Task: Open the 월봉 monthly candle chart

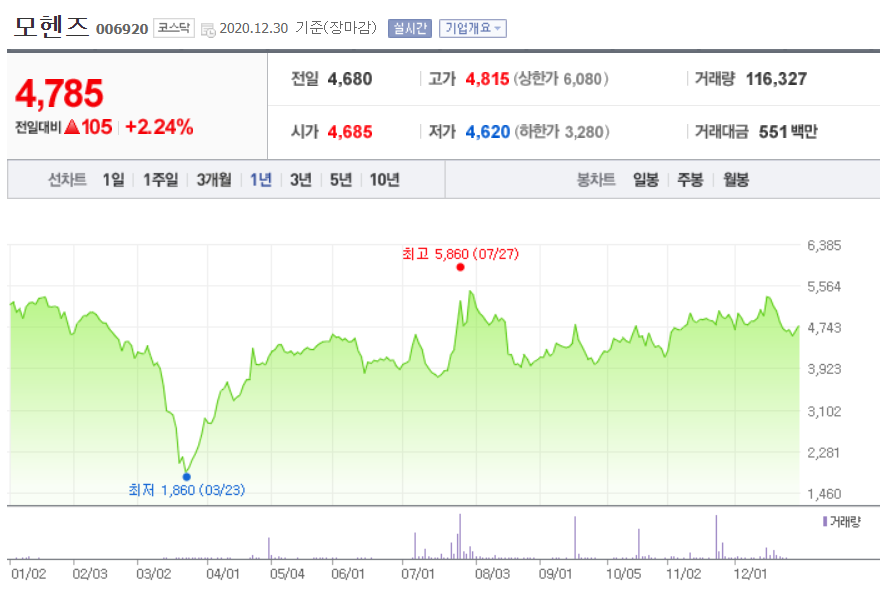Action: pos(736,180)
